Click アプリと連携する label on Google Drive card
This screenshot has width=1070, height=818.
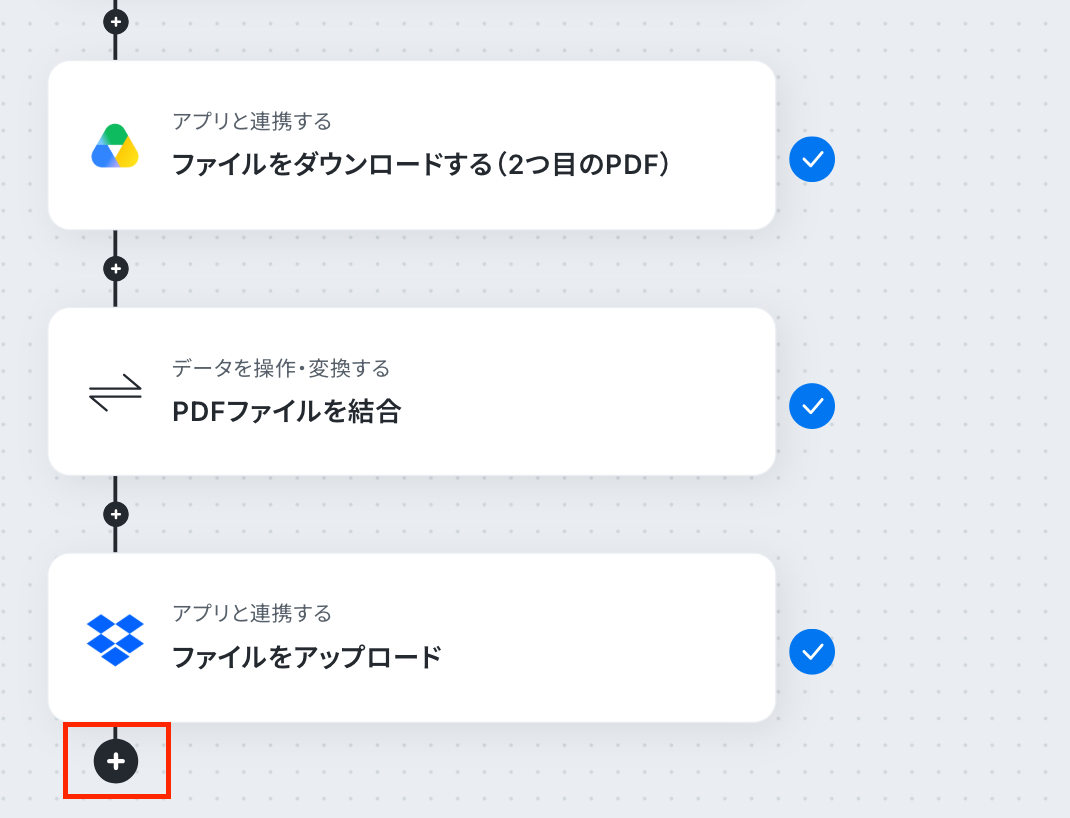click(x=252, y=121)
